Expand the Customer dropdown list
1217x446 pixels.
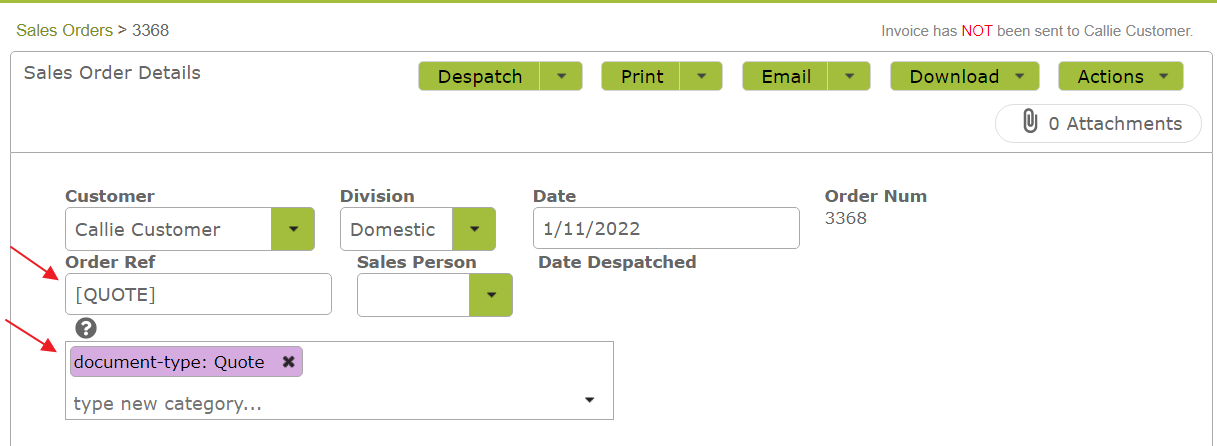click(x=293, y=229)
